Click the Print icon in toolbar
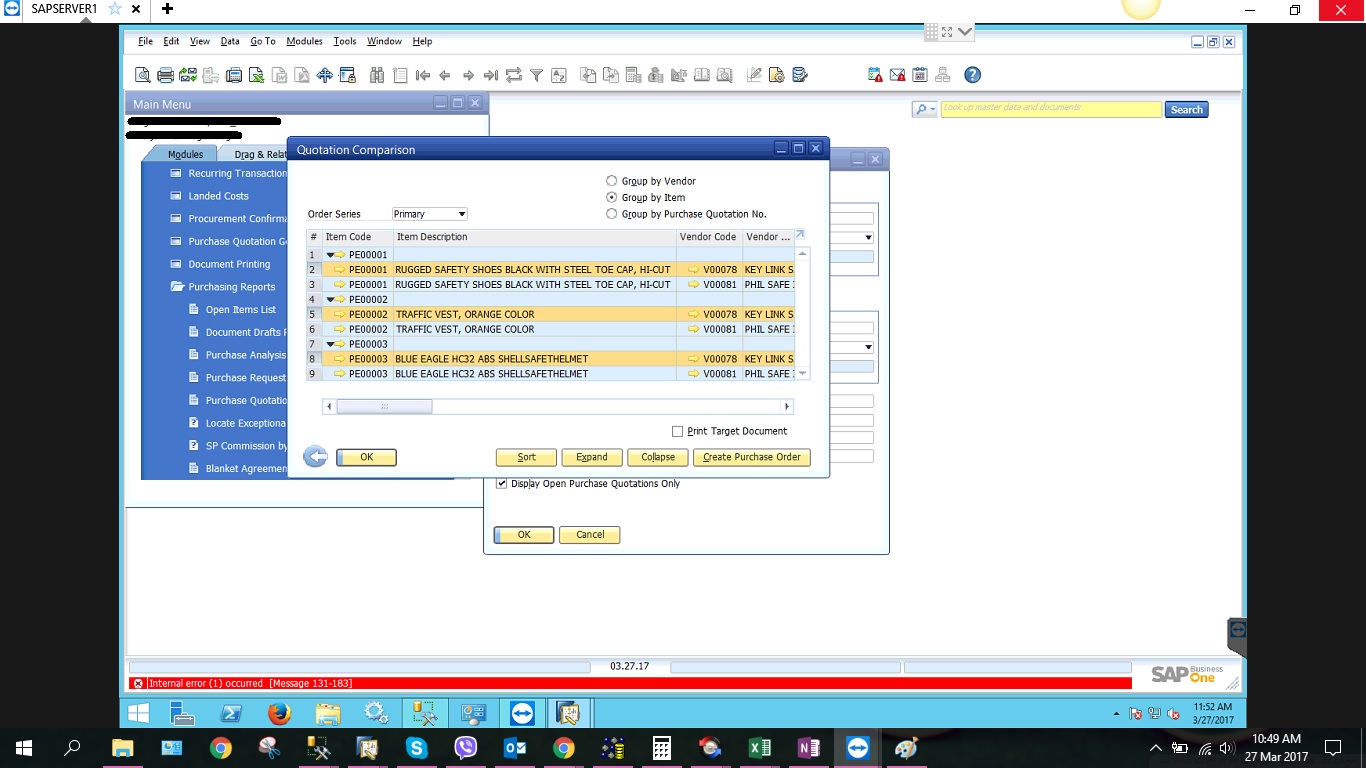 click(166, 75)
